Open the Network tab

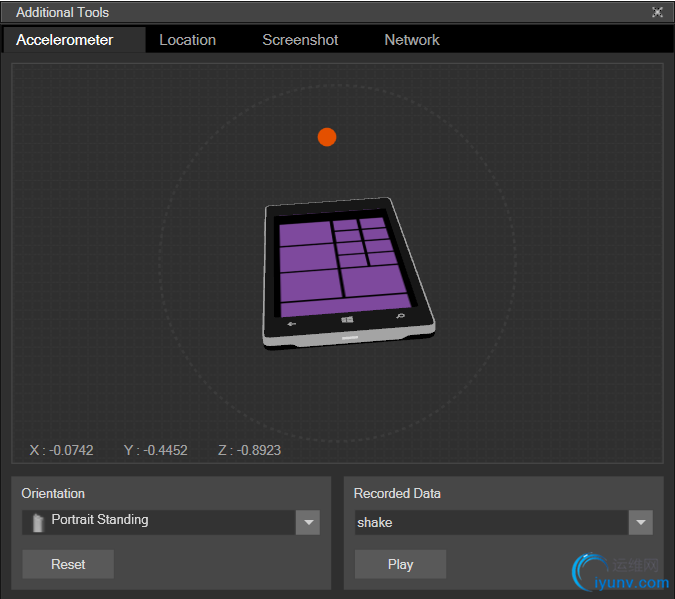412,40
